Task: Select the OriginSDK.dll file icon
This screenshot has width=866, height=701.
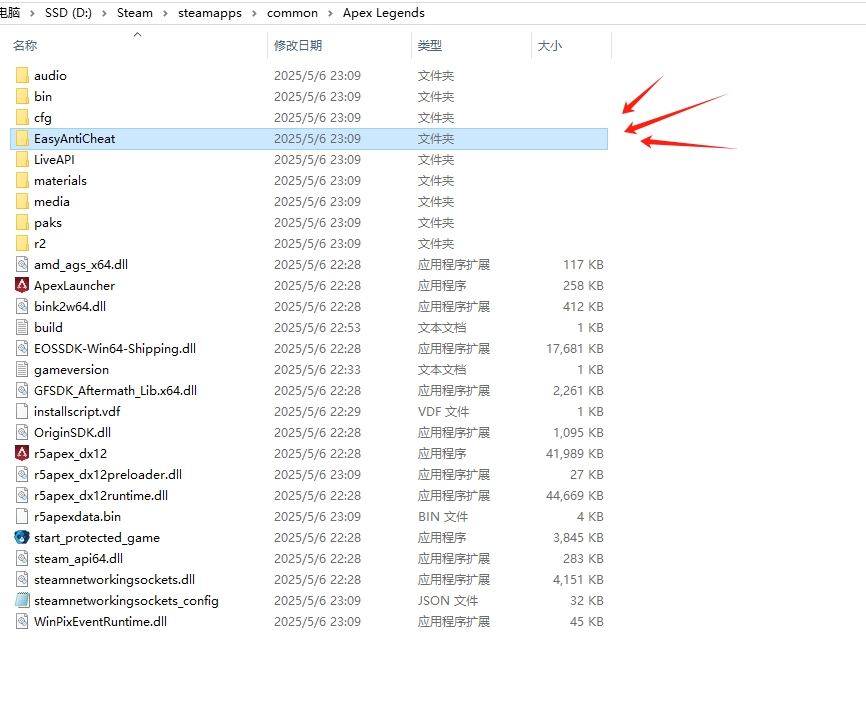Action: (x=22, y=433)
